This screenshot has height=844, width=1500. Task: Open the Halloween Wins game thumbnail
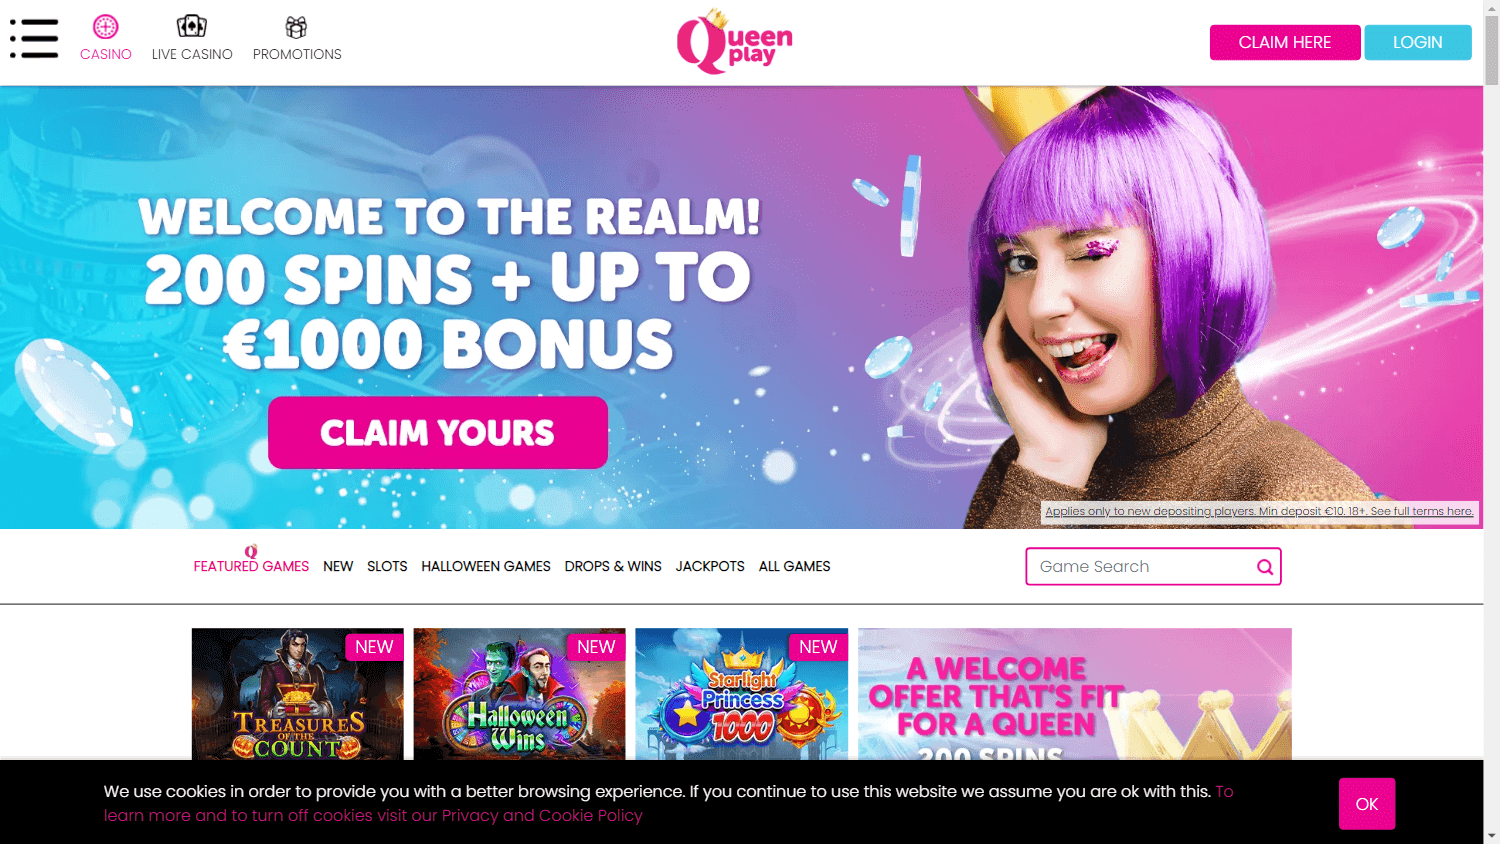(x=520, y=694)
